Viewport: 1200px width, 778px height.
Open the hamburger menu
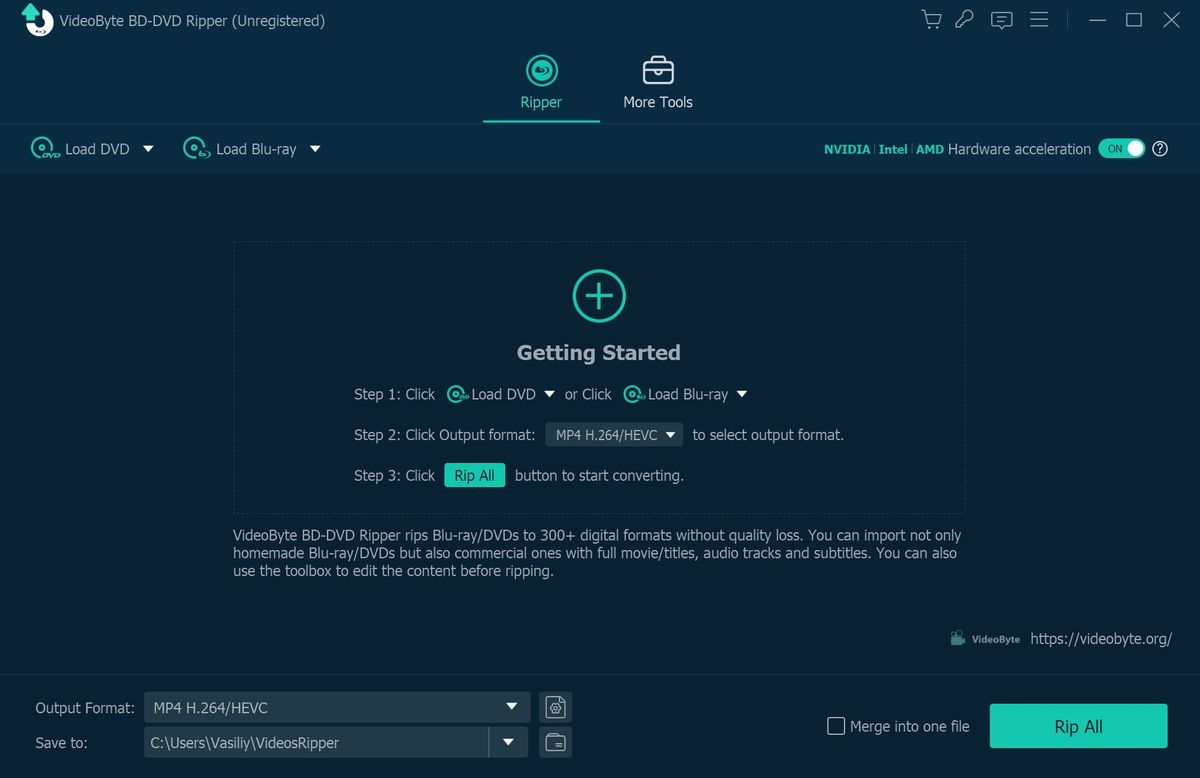coord(1039,19)
